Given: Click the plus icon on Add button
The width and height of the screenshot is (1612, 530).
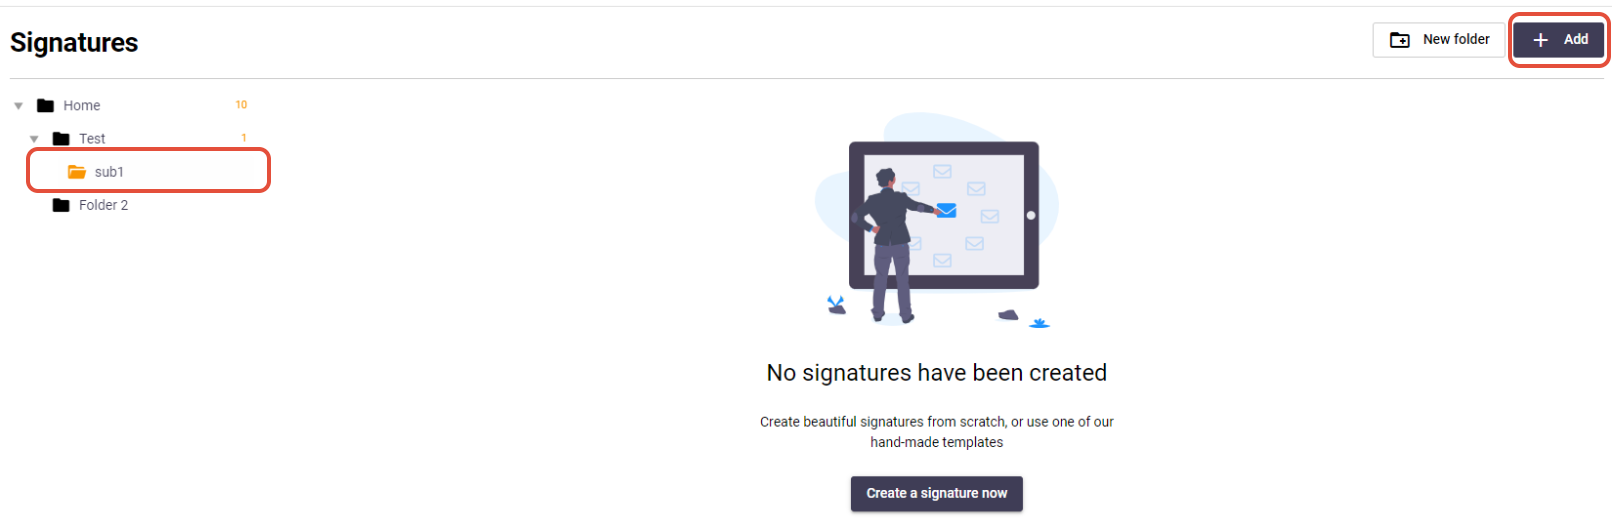Looking at the screenshot, I should (1541, 40).
